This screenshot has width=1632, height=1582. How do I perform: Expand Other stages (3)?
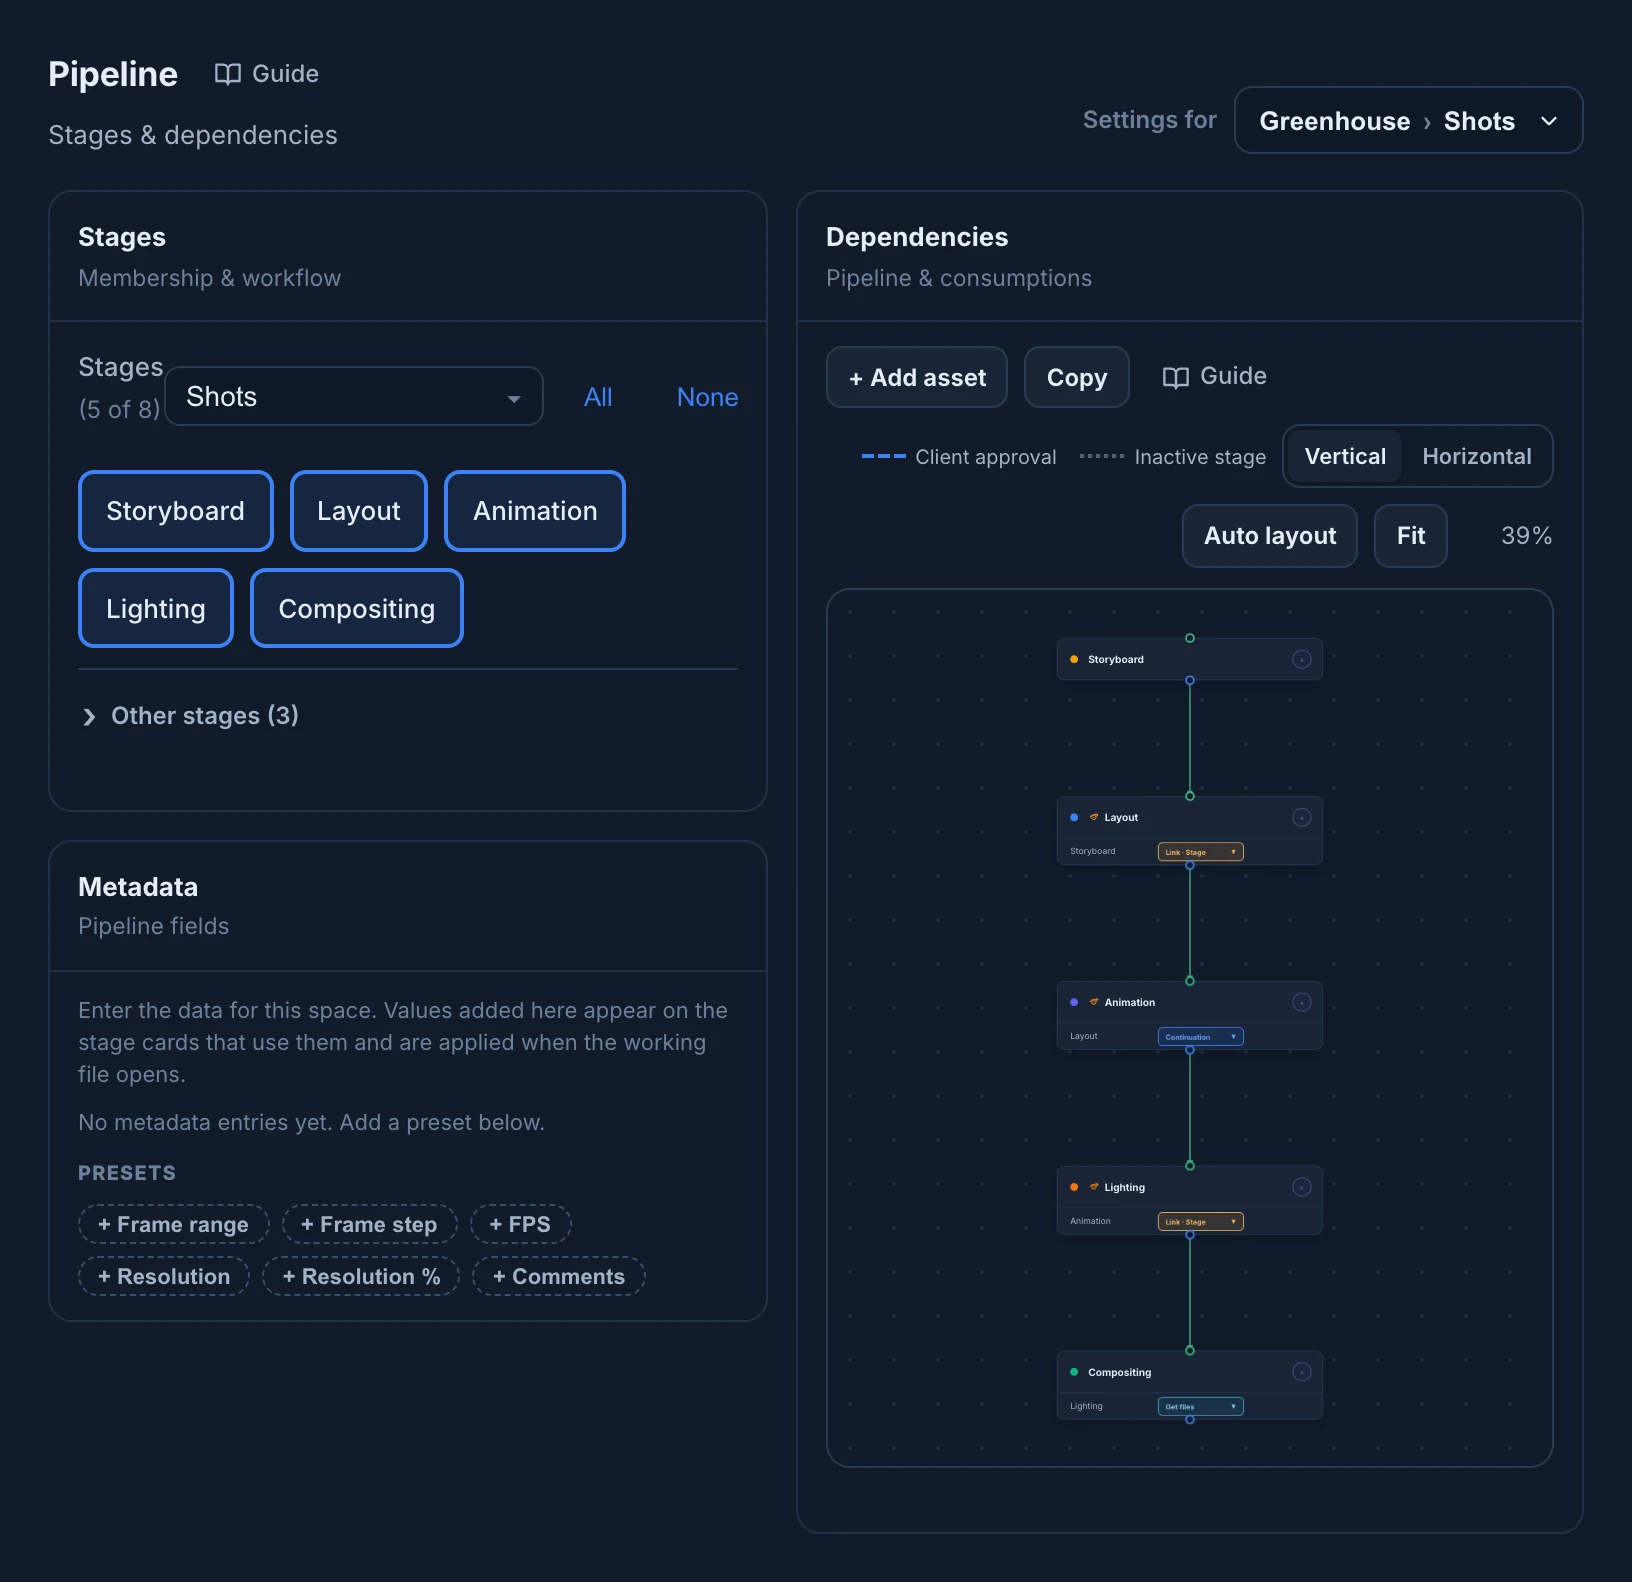(190, 716)
